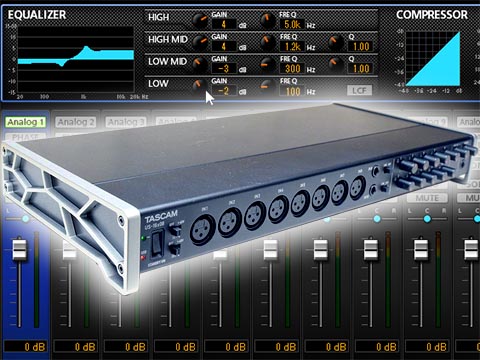The width and height of the screenshot is (480, 360).
Task: Select the LOW MID frequency field 300
Action: 292,69
